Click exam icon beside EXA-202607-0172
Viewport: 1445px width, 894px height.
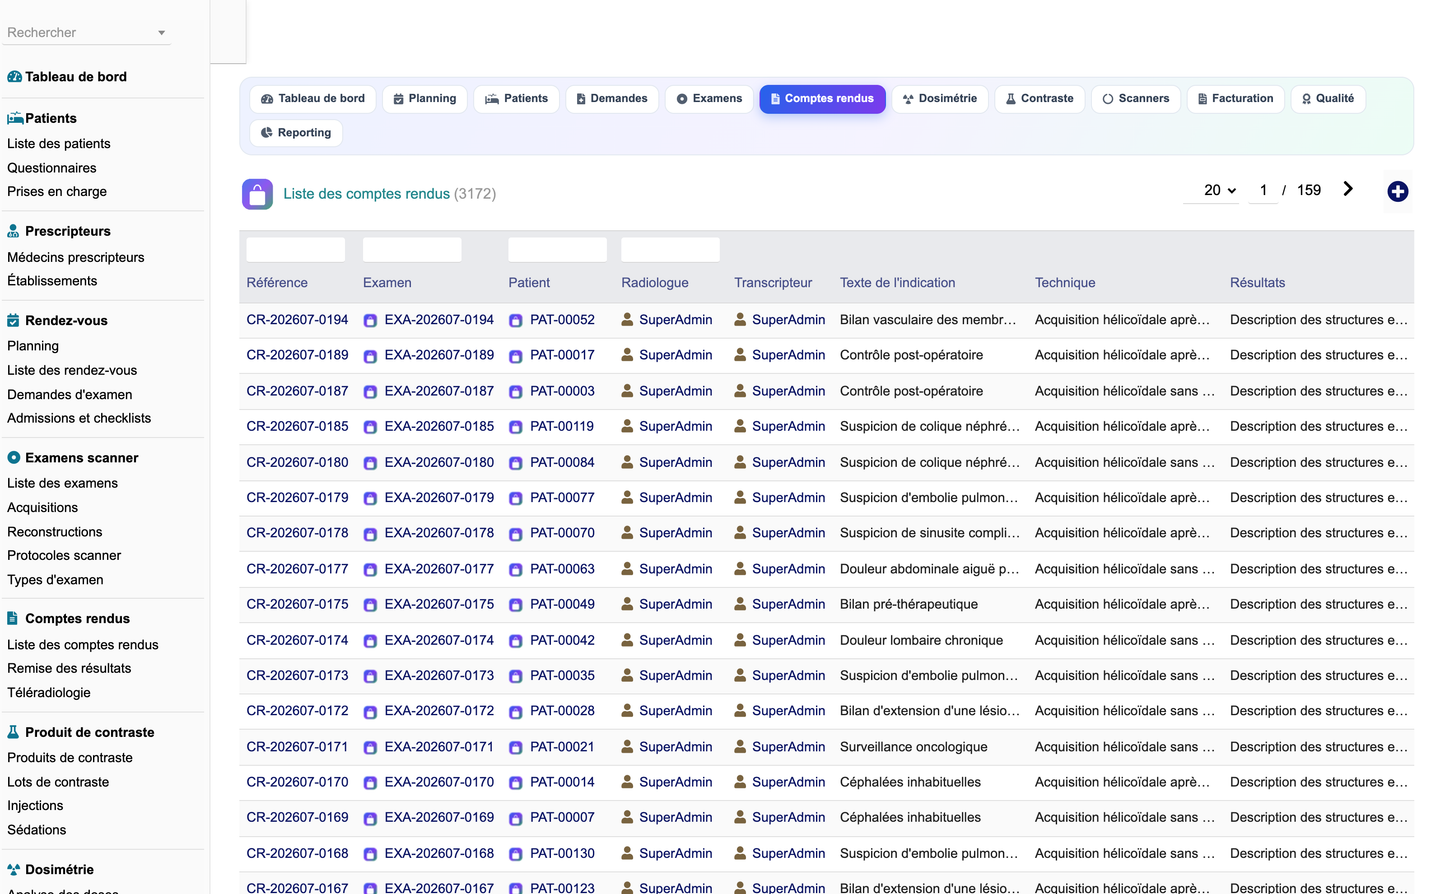(x=370, y=712)
